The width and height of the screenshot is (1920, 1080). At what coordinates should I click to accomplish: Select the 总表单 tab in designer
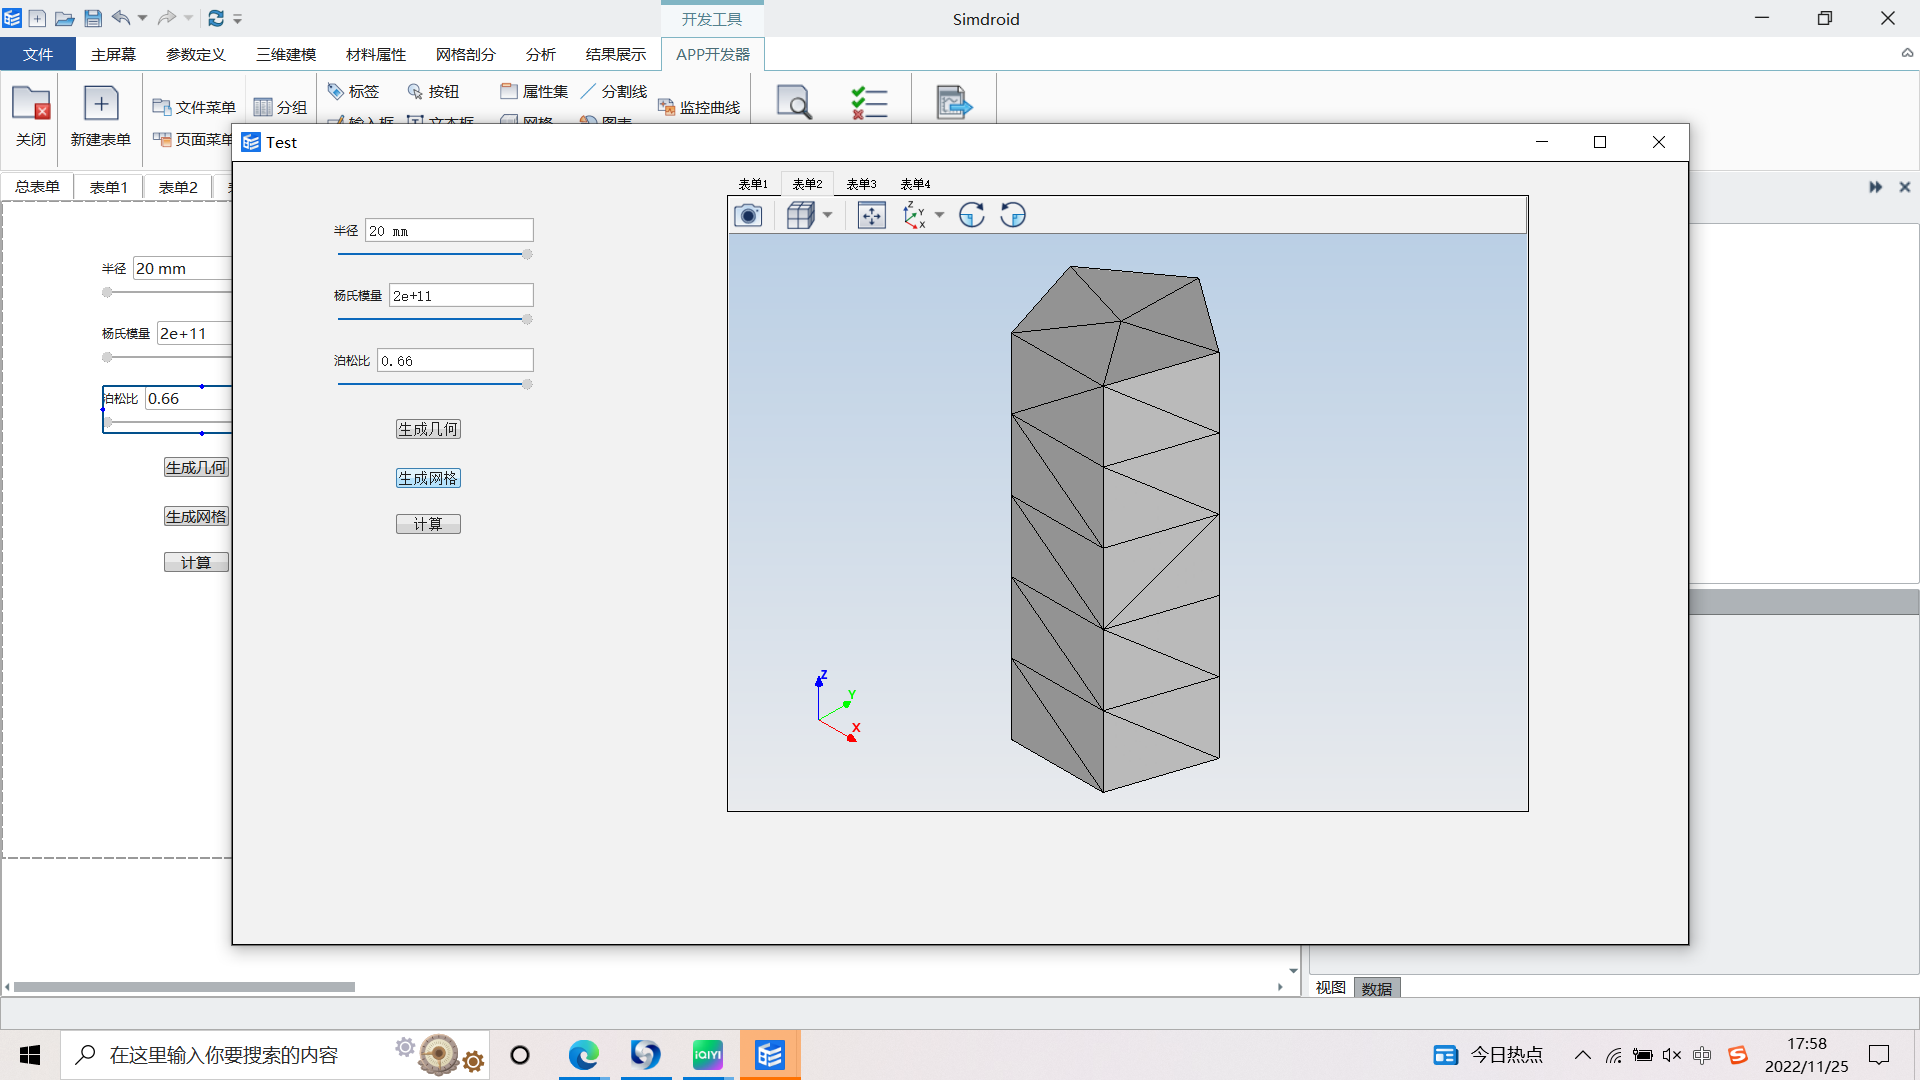point(37,187)
